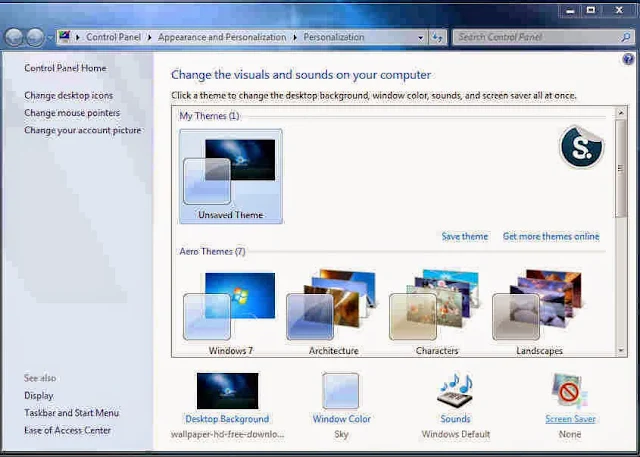Screen dimensions: 640x457
Task: Open Control Panel Home
Action: tap(65, 68)
